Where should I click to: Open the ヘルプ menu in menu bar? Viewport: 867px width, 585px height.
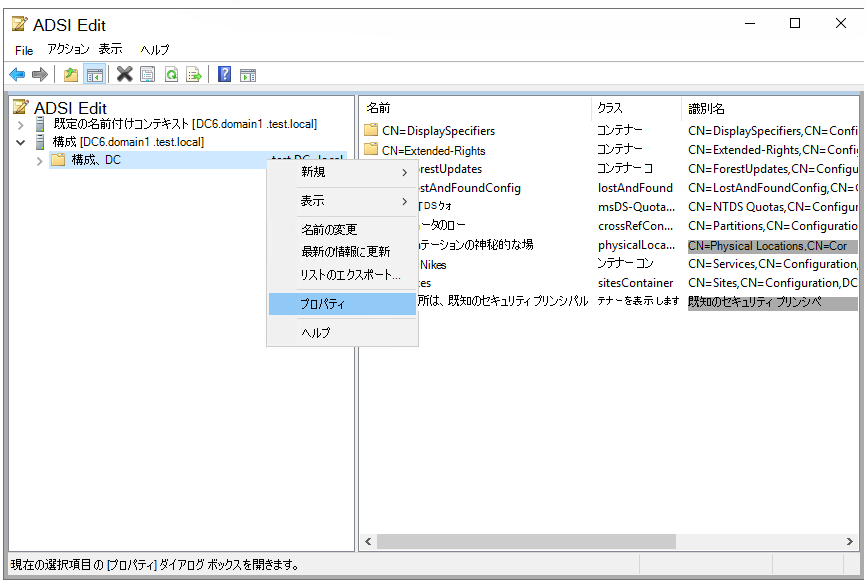click(x=155, y=50)
